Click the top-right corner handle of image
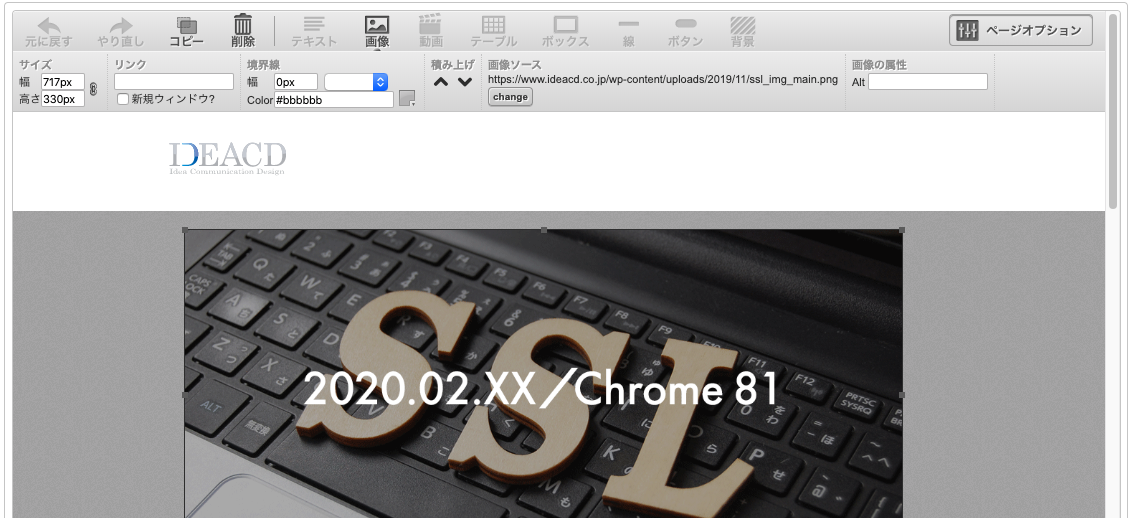Image resolution: width=1131 pixels, height=518 pixels. 902,230
